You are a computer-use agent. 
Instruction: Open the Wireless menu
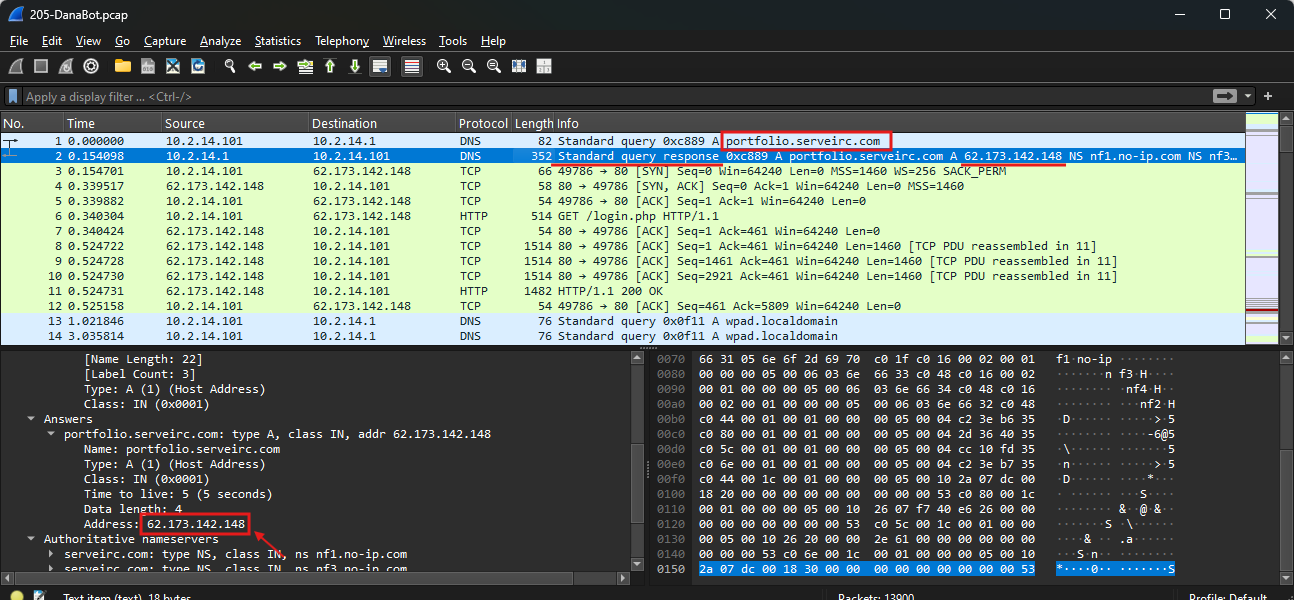(404, 41)
